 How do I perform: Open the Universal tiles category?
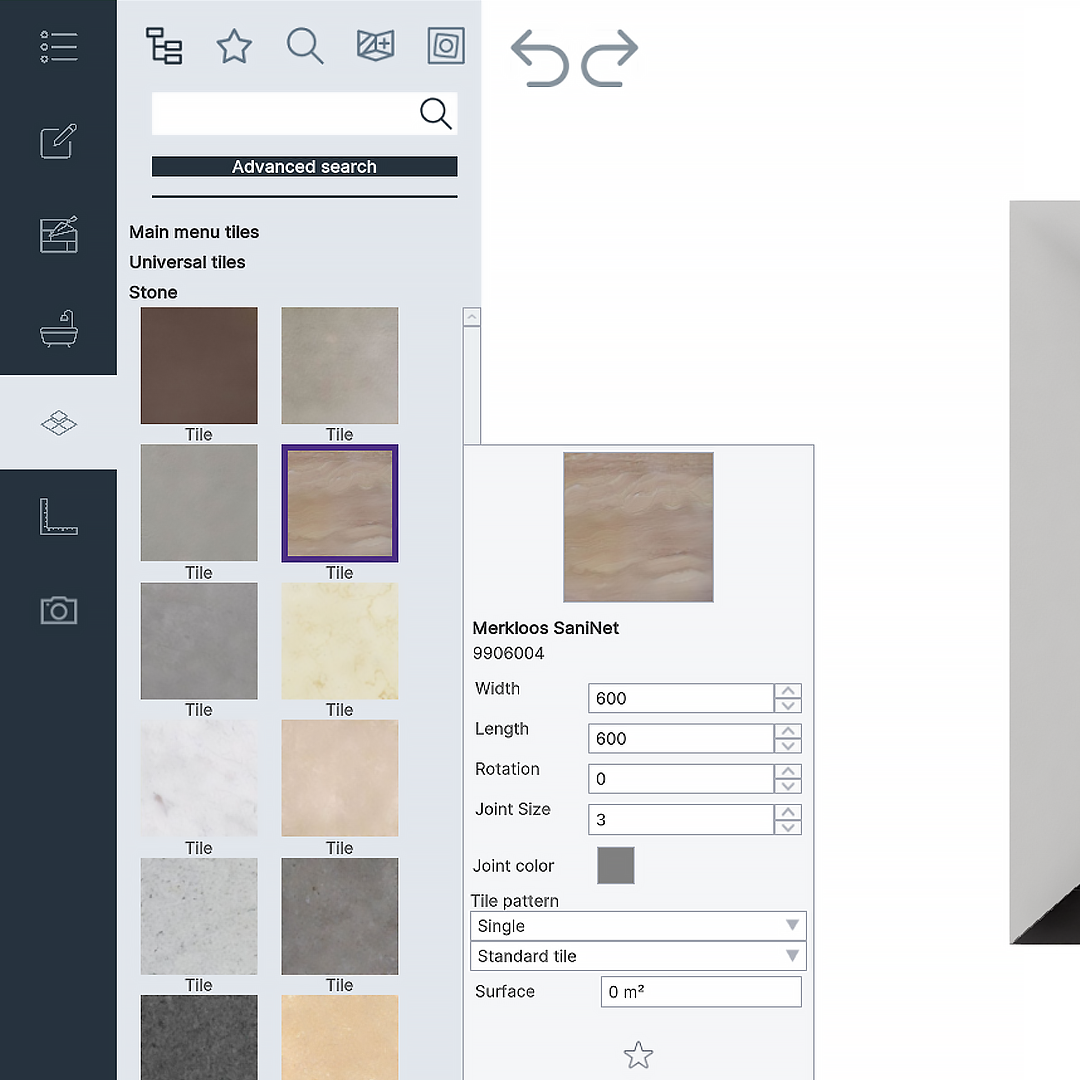point(187,262)
